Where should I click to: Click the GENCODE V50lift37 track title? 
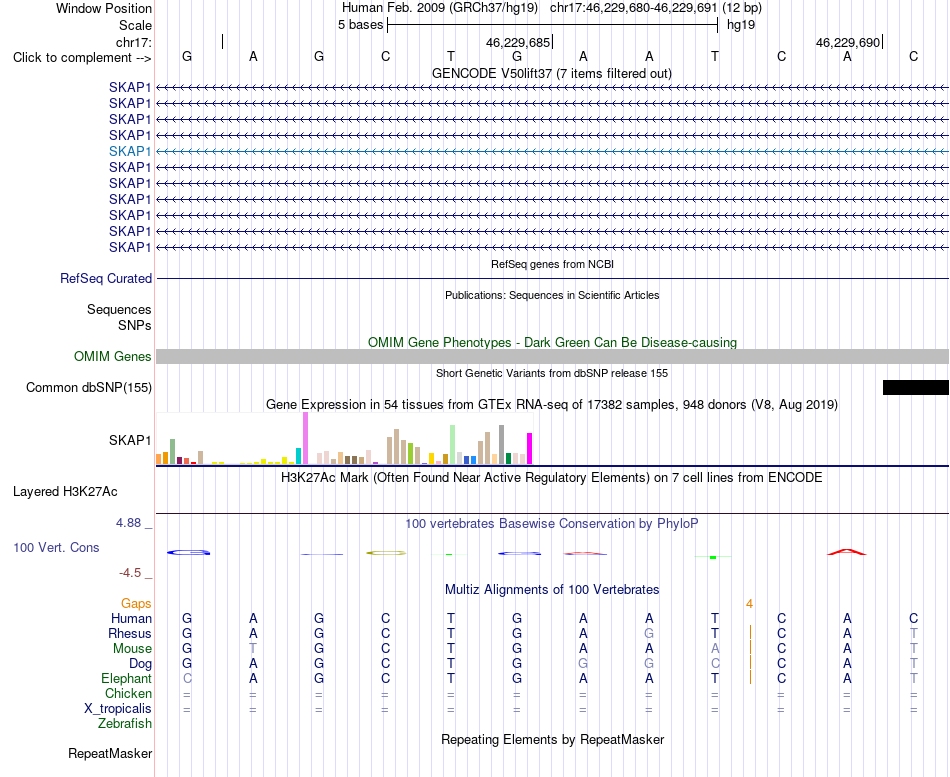click(551, 73)
